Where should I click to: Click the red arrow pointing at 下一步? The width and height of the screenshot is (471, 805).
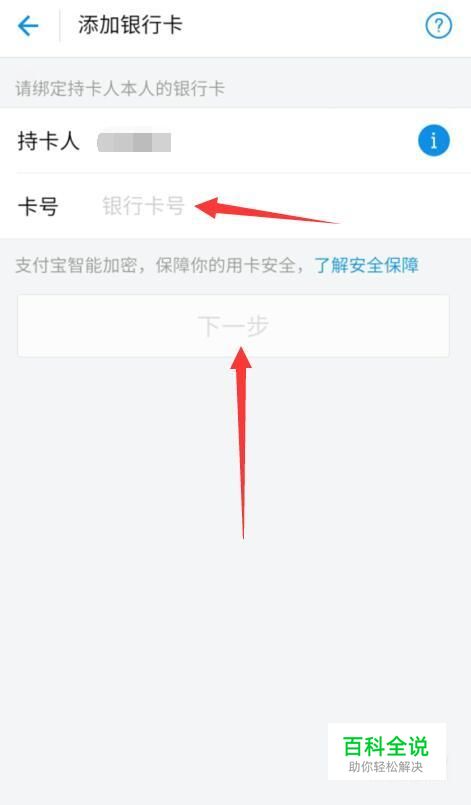pyautogui.click(x=242, y=442)
